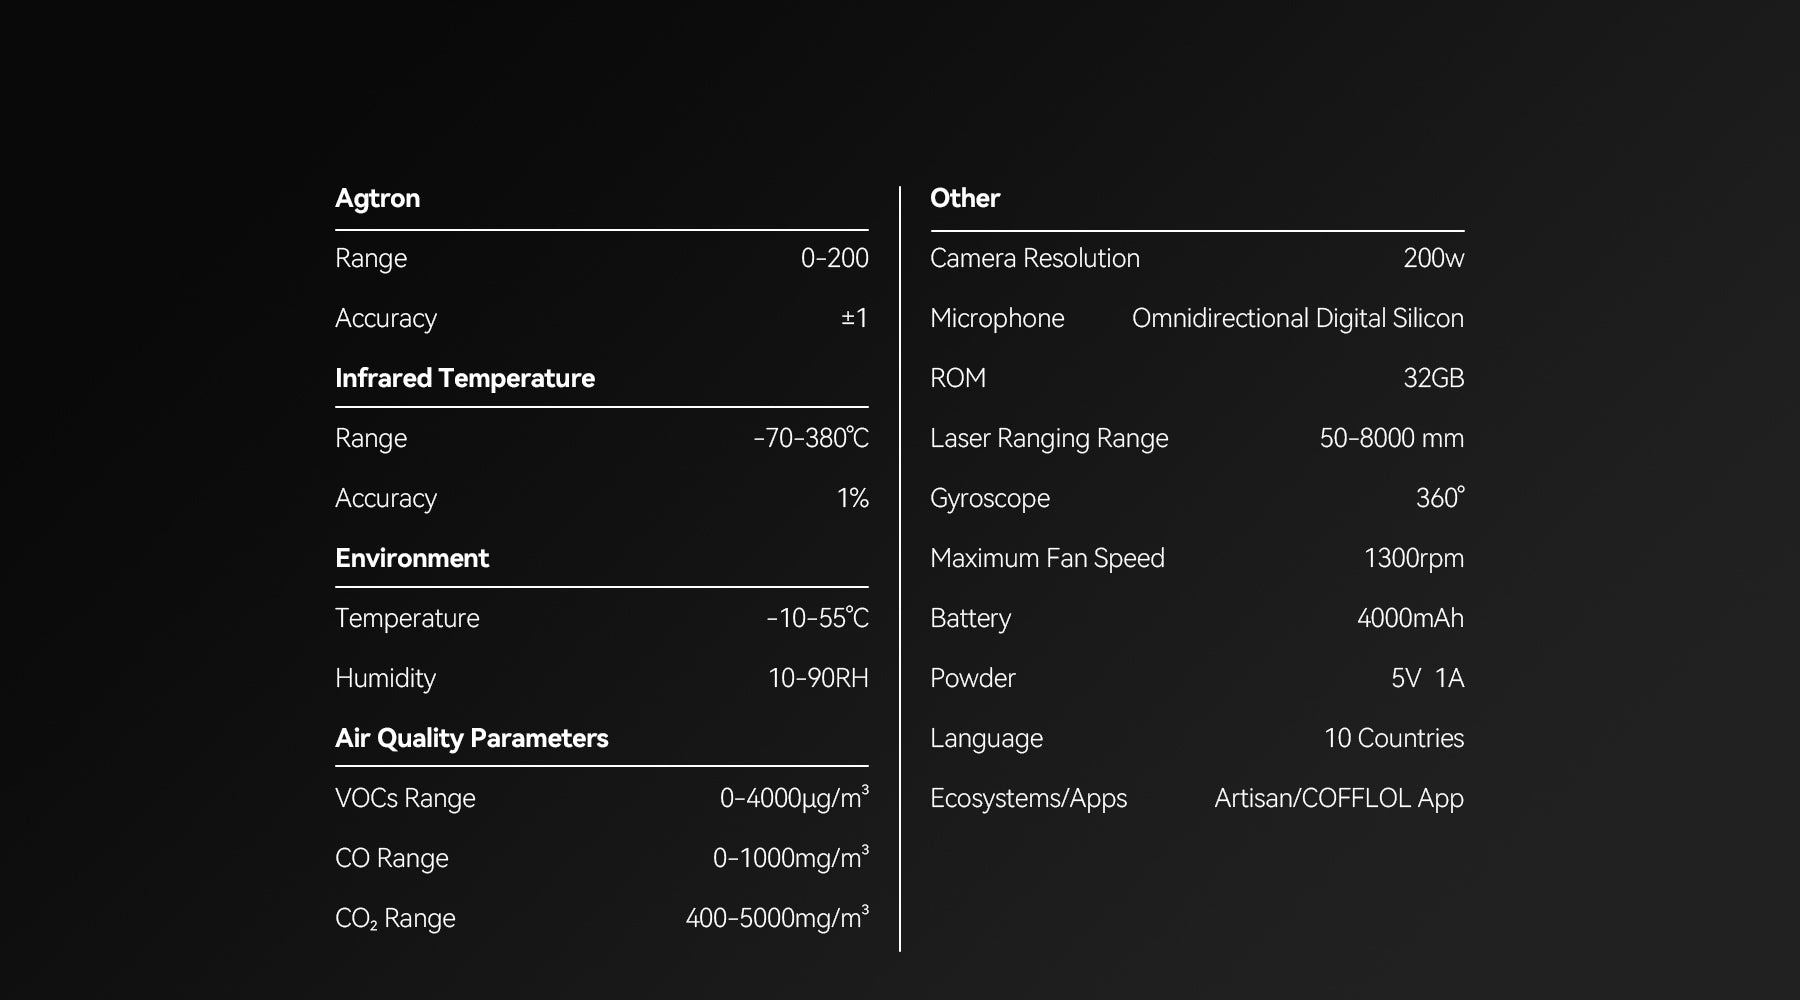This screenshot has width=1800, height=1000.
Task: Select the Omnidirectional Digital Silicon value
Action: coord(1297,318)
